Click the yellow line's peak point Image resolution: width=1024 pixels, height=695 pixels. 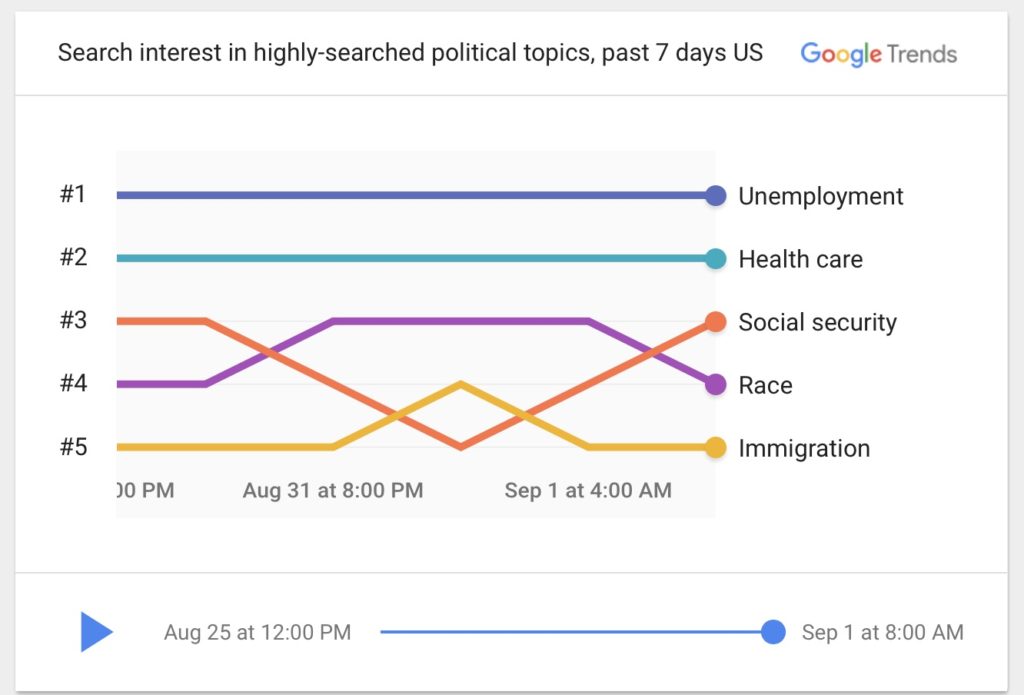tap(460, 383)
